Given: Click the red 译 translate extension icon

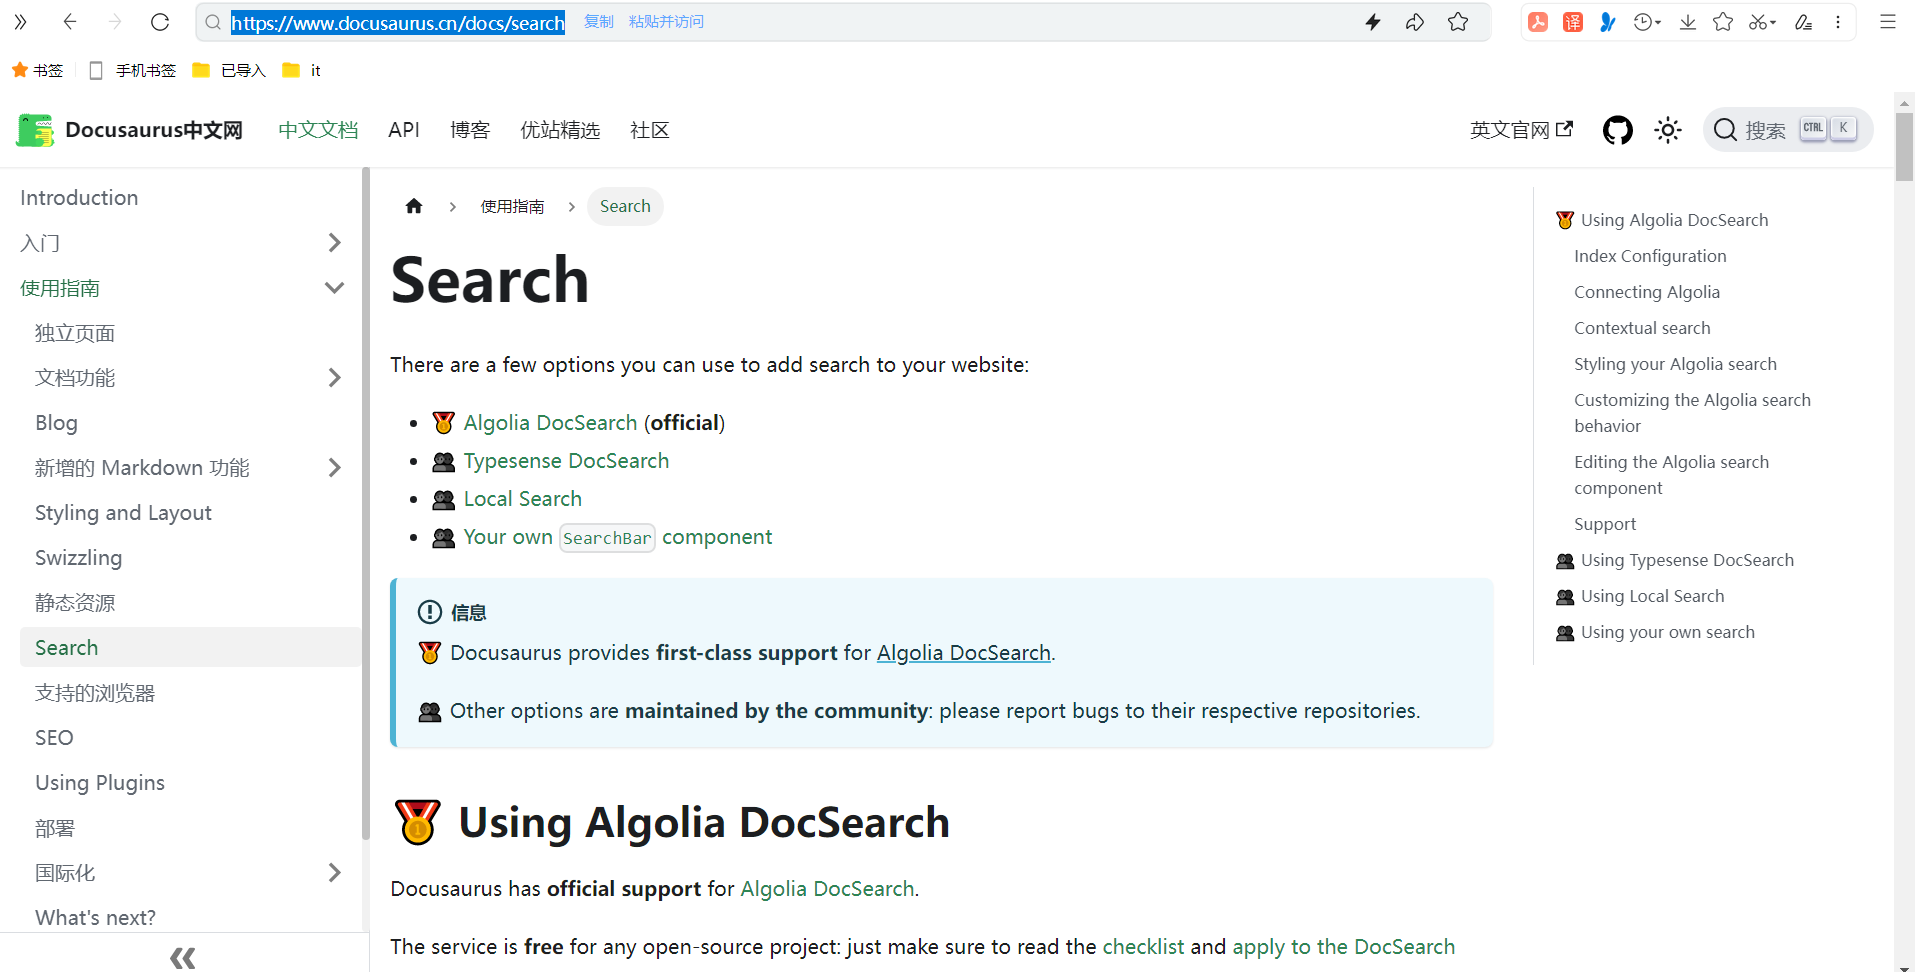Looking at the screenshot, I should (x=1573, y=22).
